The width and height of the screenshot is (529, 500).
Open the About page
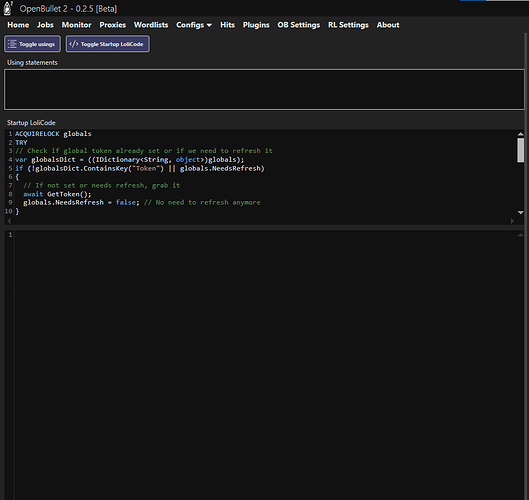point(388,25)
